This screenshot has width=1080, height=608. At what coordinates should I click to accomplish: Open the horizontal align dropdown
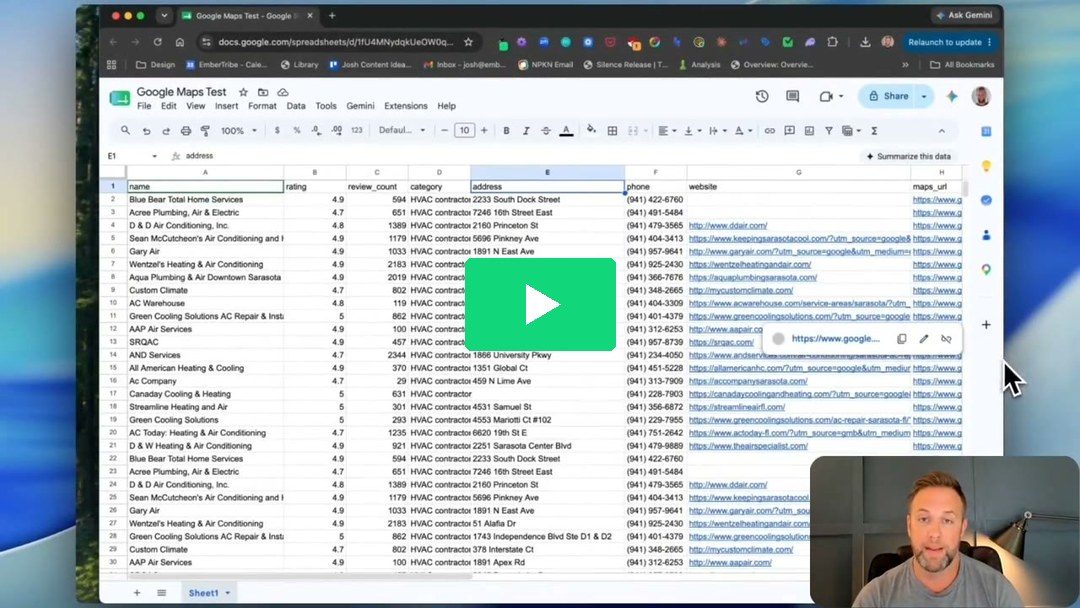tap(667, 131)
